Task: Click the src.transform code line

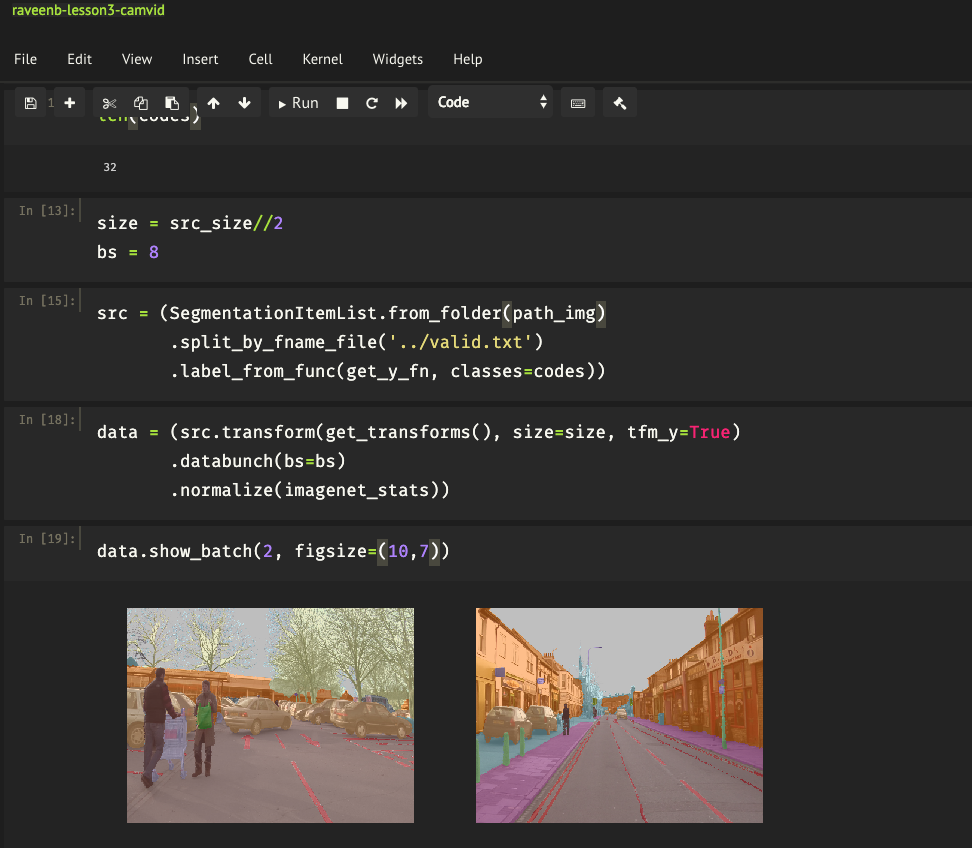Action: (418, 432)
